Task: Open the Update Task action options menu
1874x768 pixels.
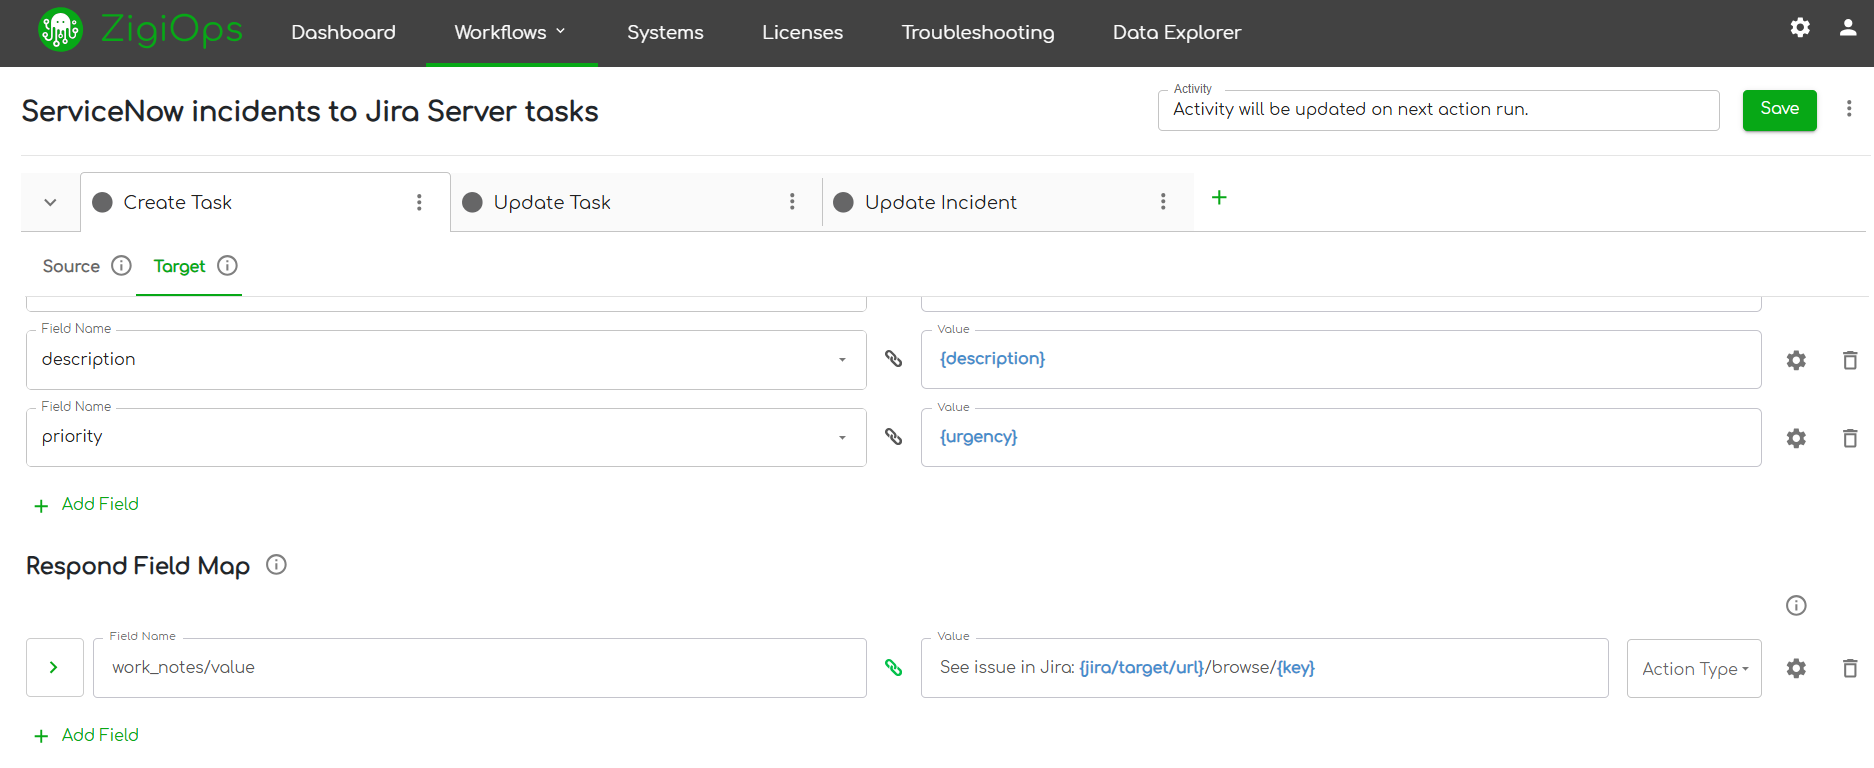Action: pyautogui.click(x=792, y=202)
